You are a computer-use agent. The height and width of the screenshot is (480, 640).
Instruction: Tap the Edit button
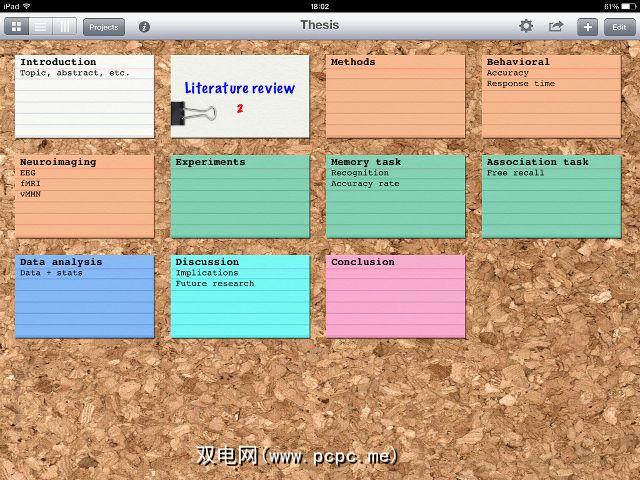[x=619, y=27]
